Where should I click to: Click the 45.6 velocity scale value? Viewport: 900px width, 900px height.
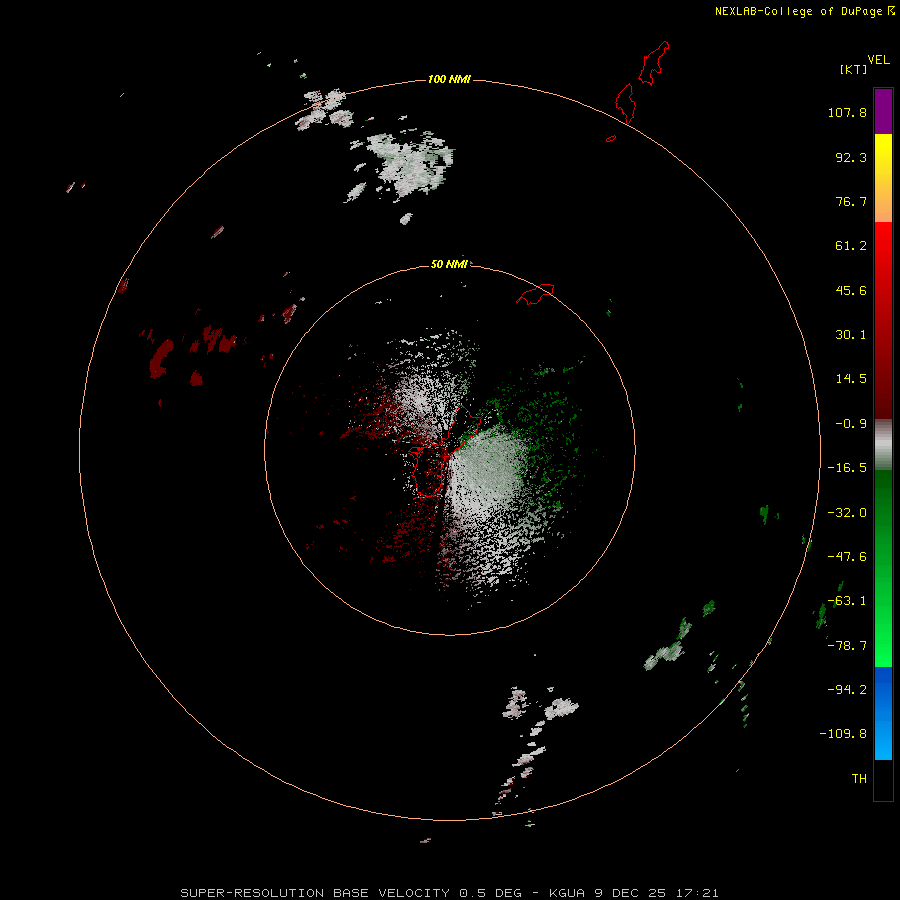[x=851, y=290]
